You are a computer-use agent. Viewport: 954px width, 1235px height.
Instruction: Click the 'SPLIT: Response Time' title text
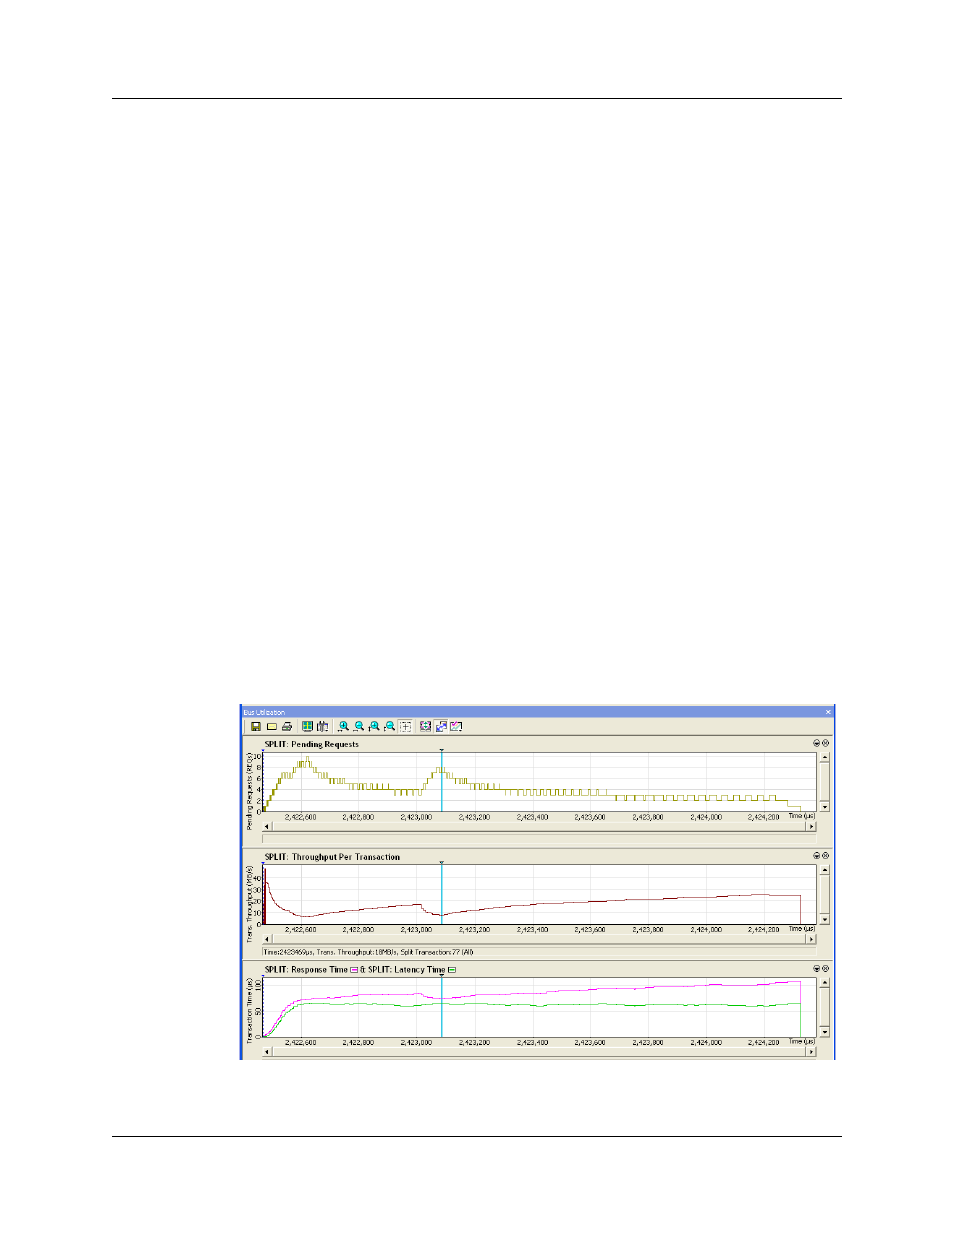pyautogui.click(x=306, y=970)
